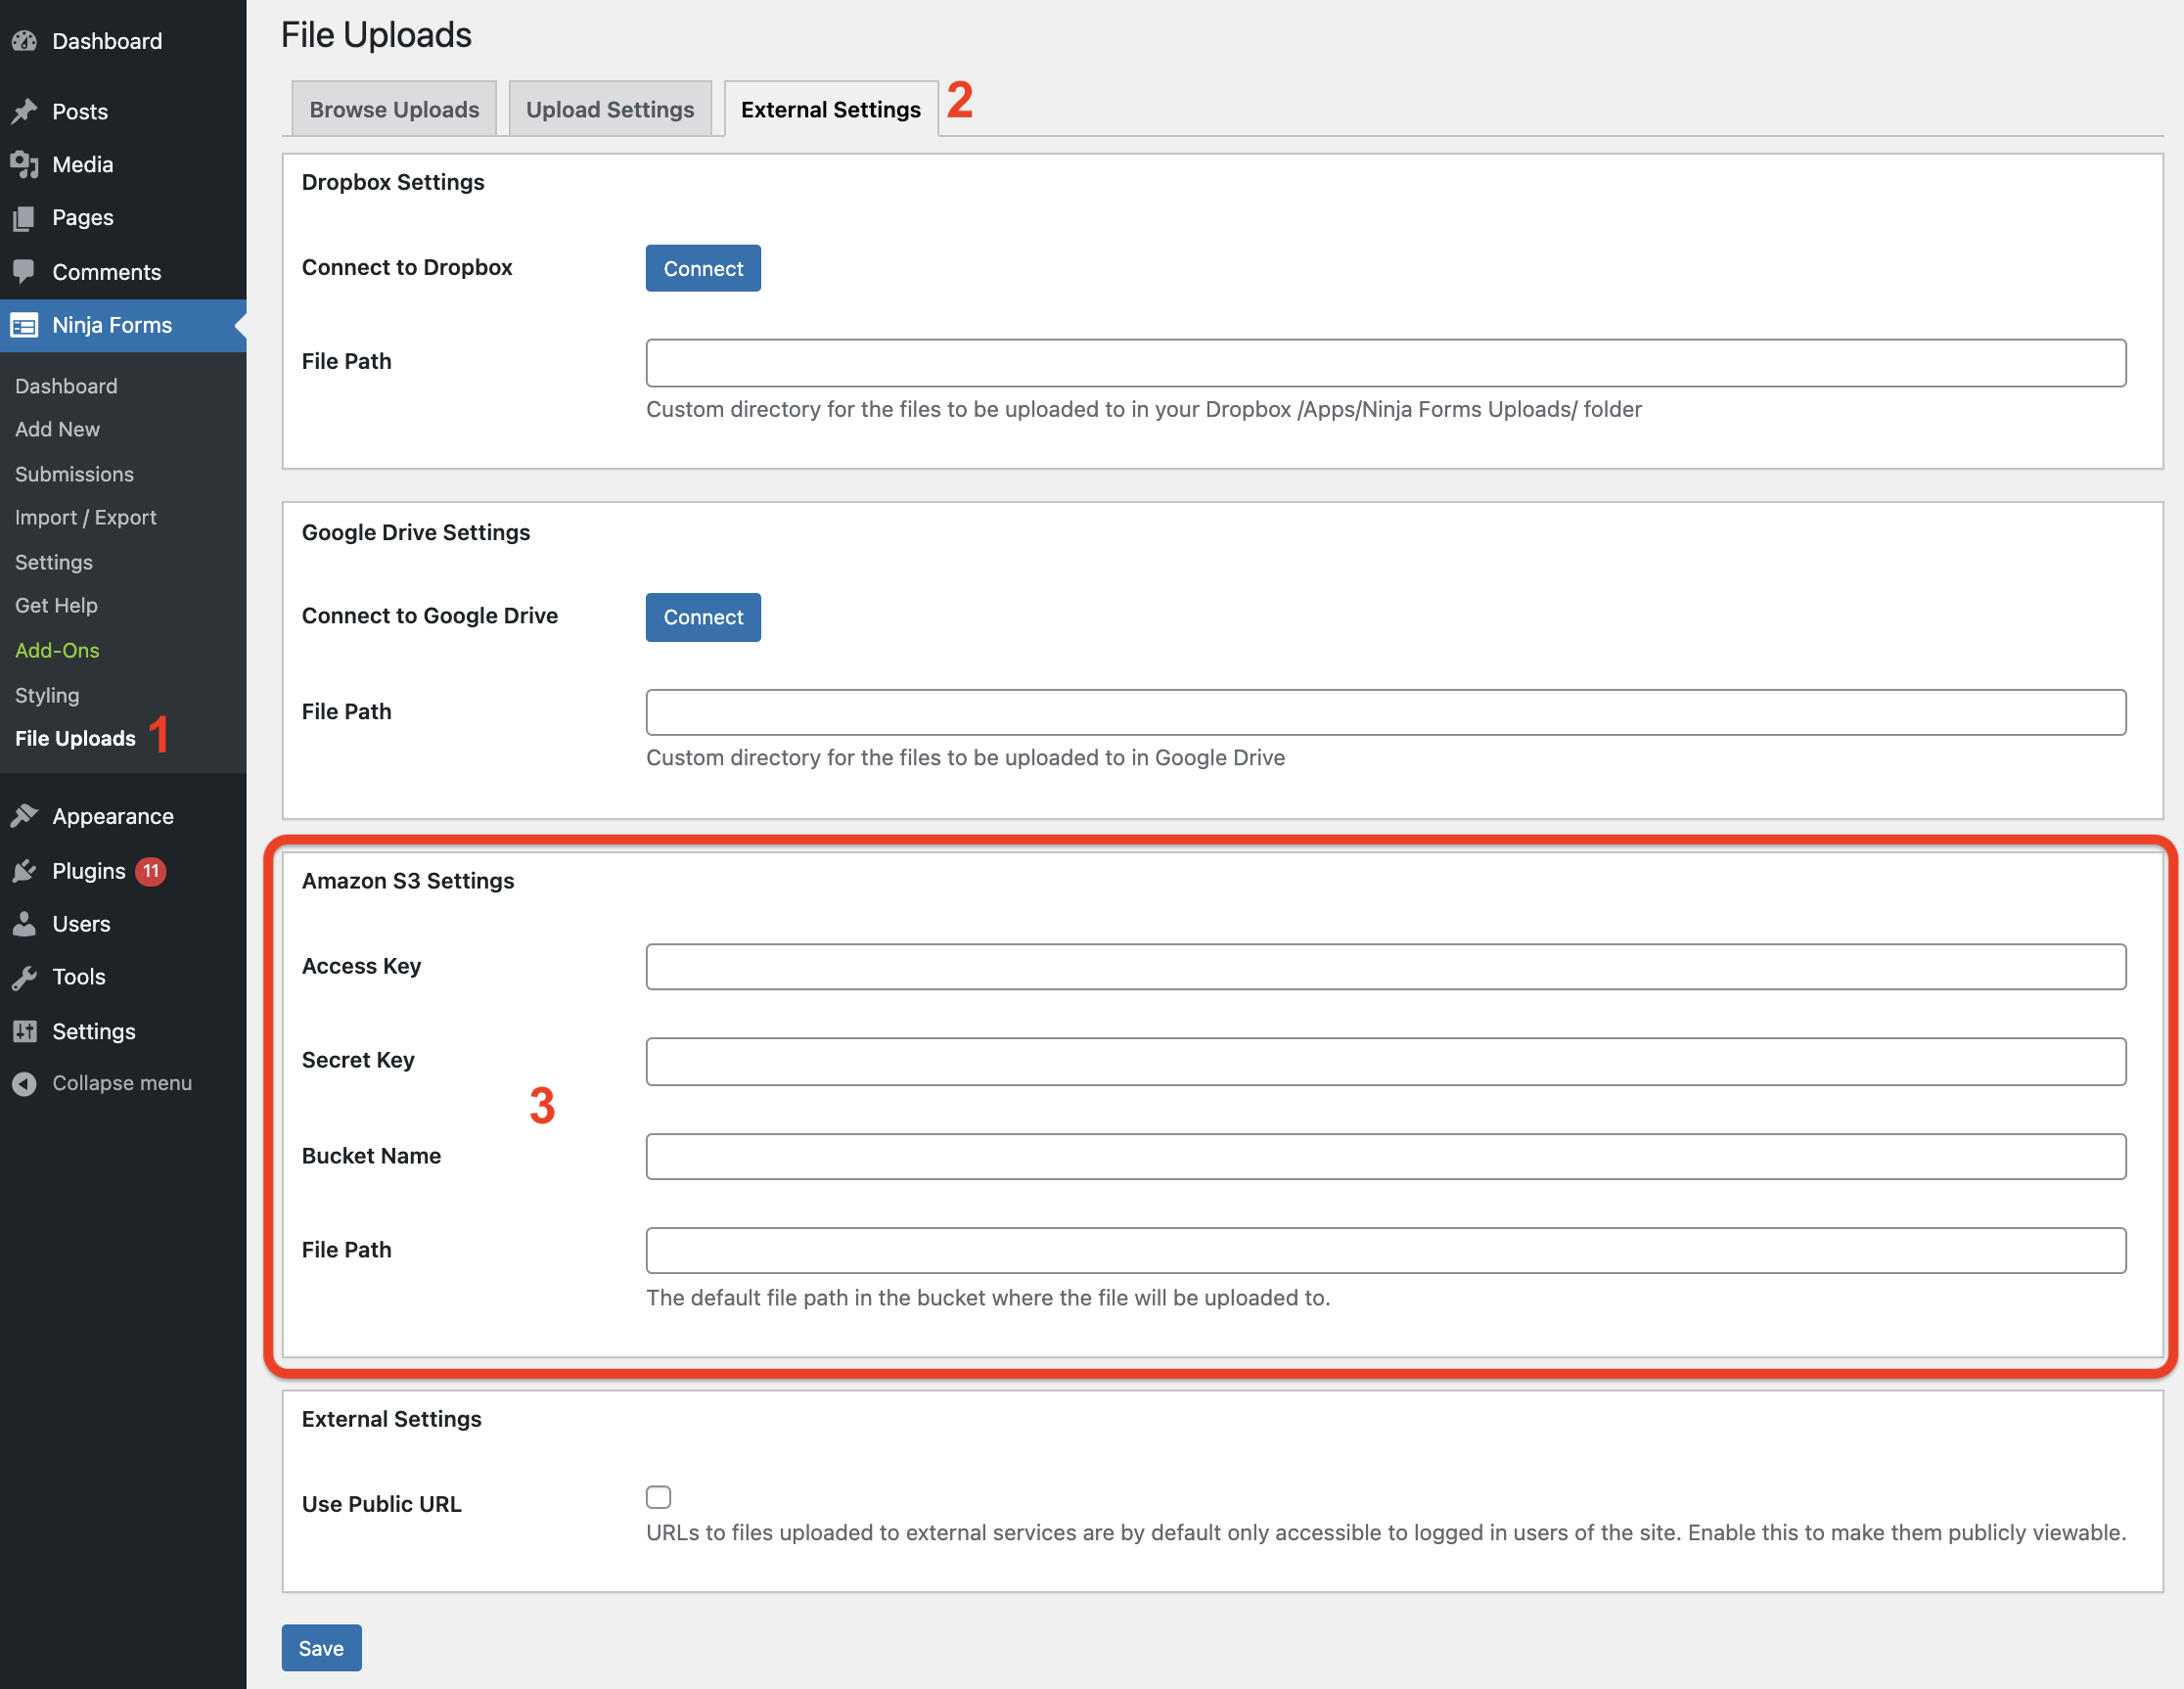Connect to Google Drive
2184x1689 pixels.
click(702, 617)
